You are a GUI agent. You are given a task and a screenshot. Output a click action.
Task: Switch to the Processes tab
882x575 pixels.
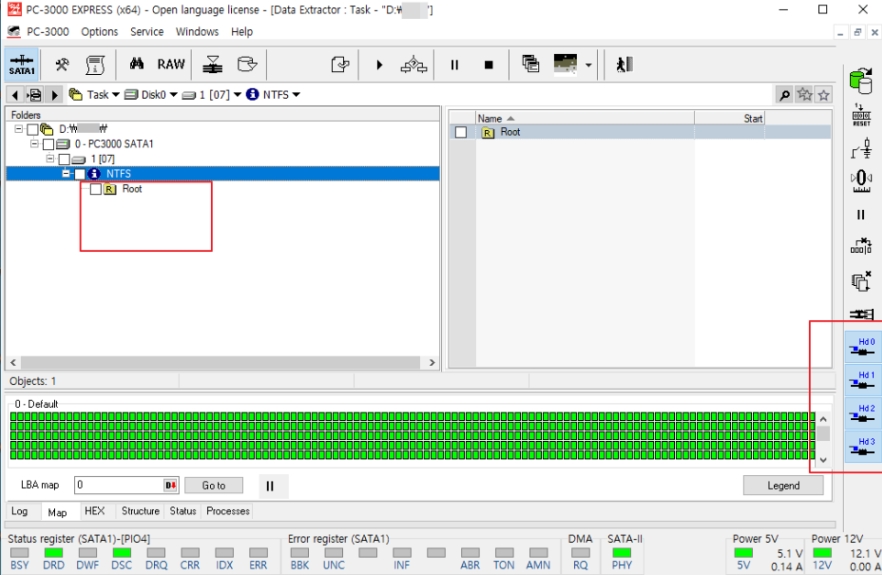tap(228, 511)
